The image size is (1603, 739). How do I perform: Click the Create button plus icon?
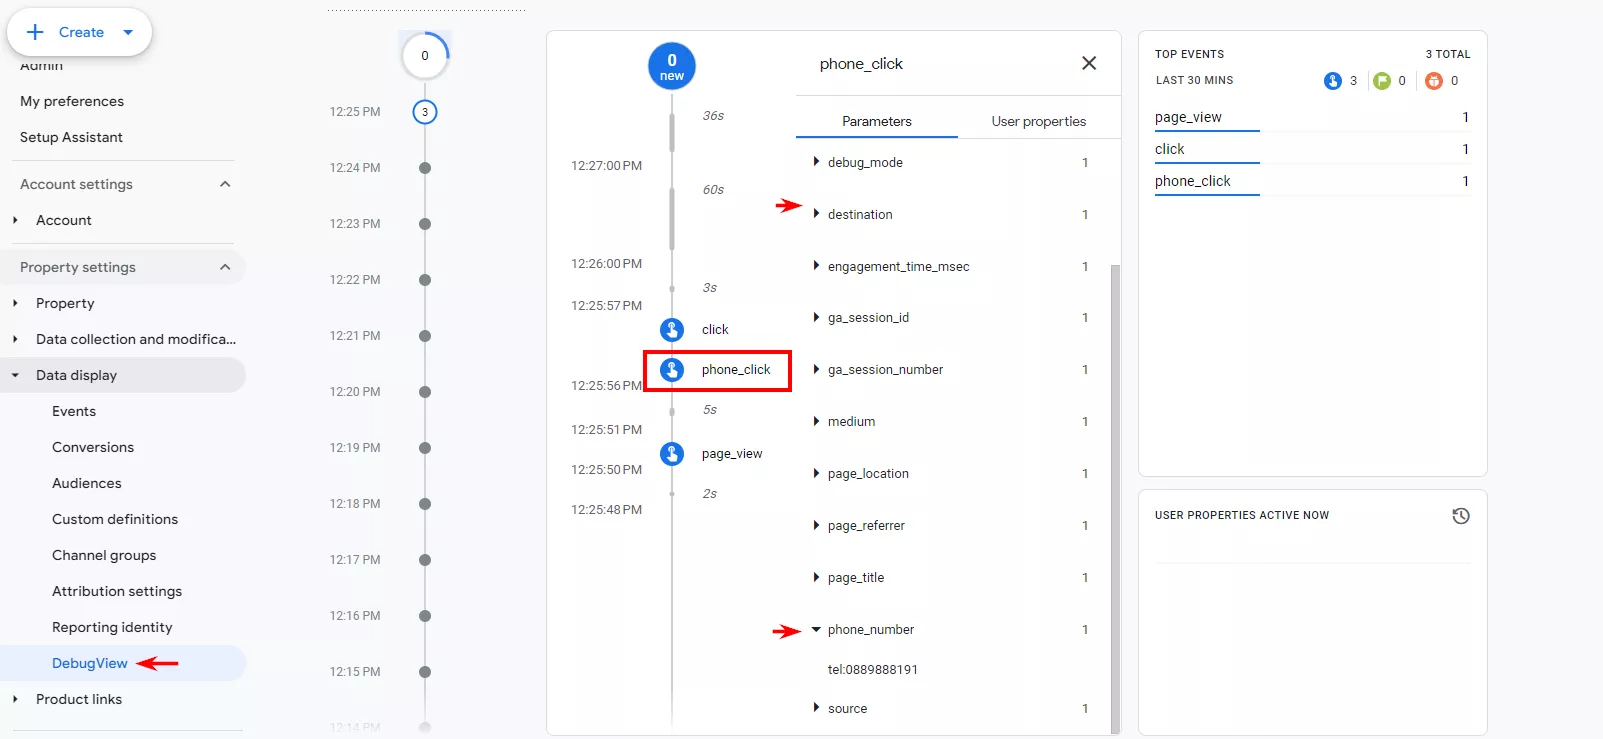point(35,32)
